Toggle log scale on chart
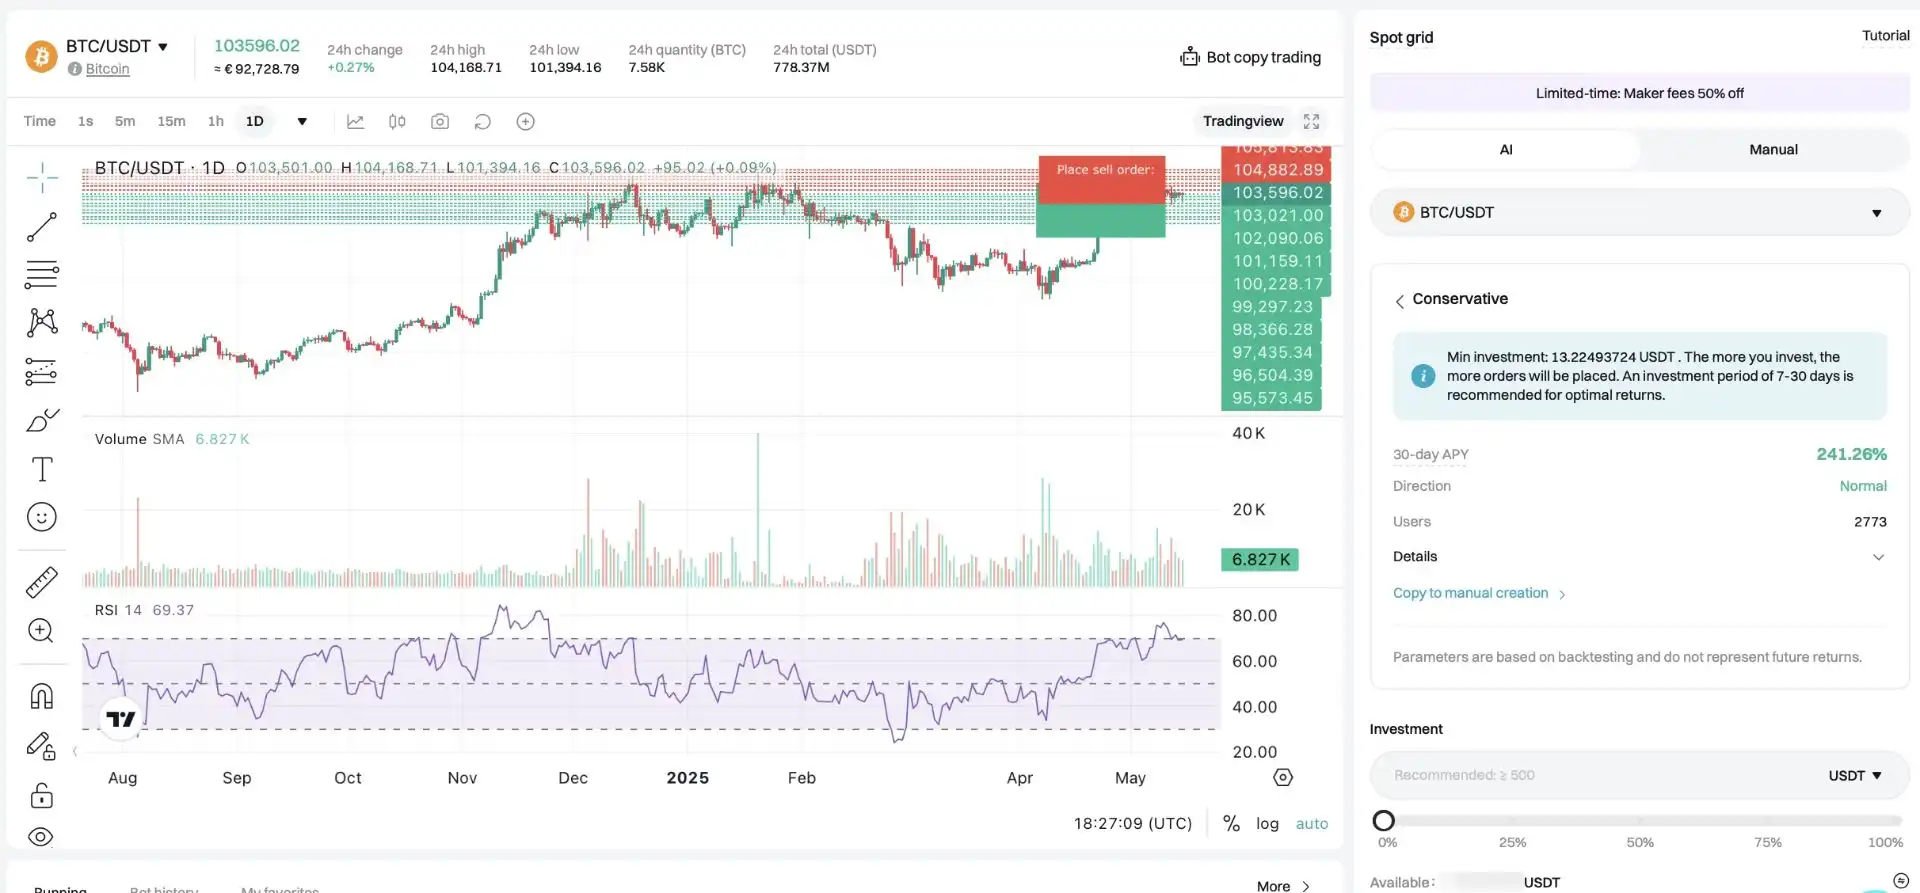This screenshot has width=1920, height=893. point(1267,824)
